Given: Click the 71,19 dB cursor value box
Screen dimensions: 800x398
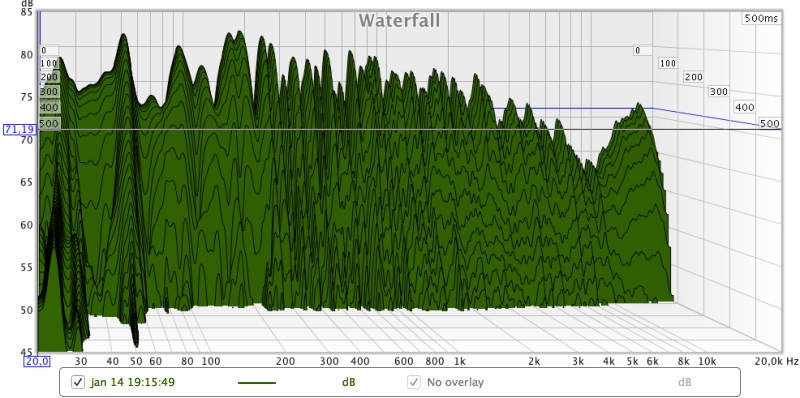Looking at the screenshot, I should pyautogui.click(x=20, y=130).
